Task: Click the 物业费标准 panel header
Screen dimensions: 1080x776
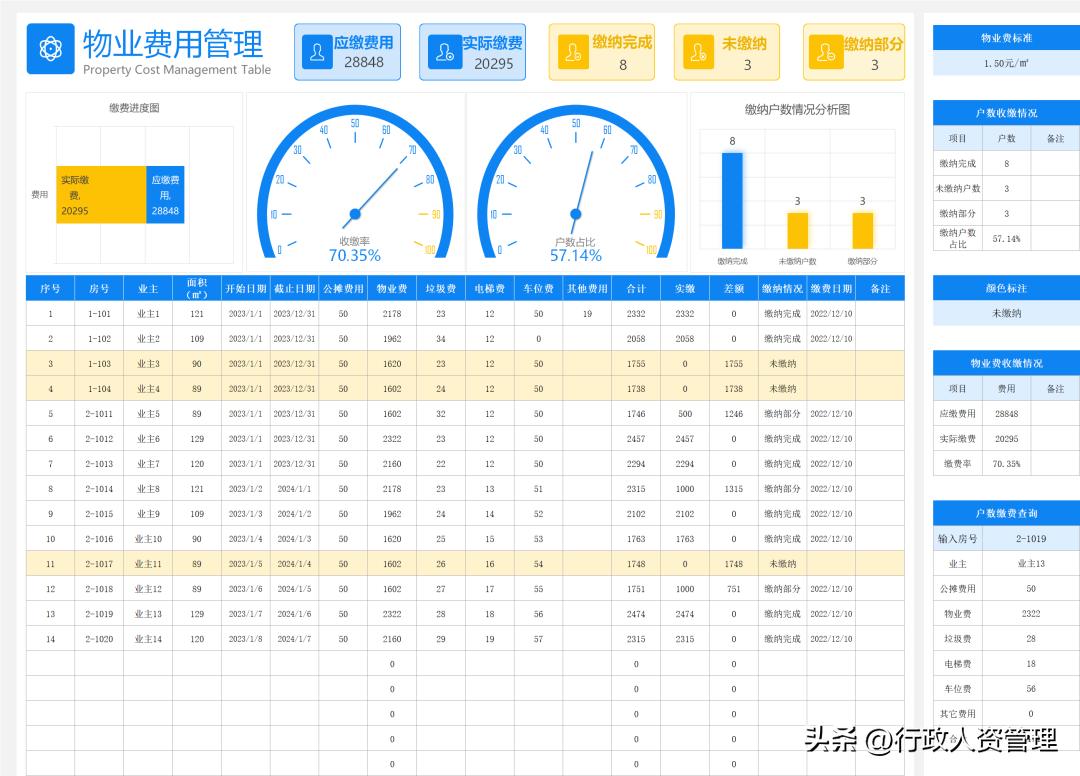Action: 1005,37
